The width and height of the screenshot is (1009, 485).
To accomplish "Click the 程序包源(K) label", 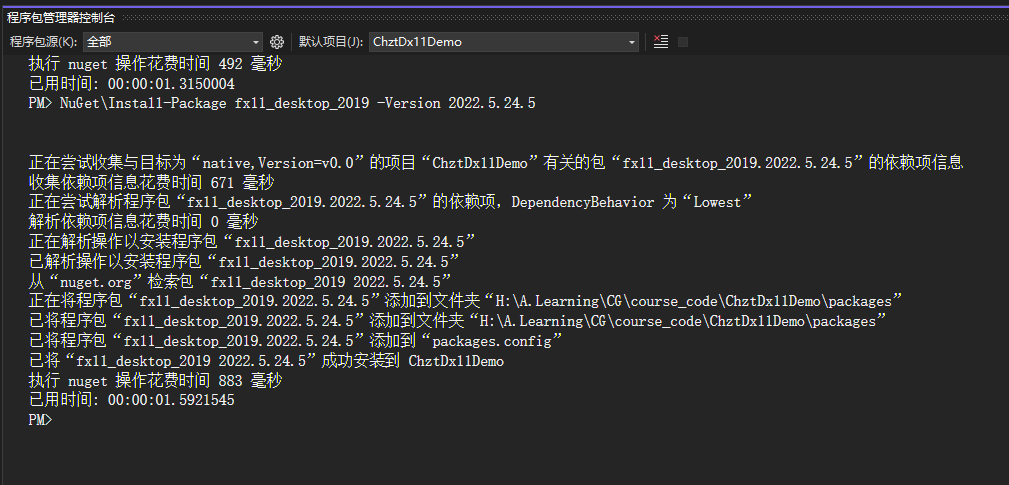I will click(43, 42).
